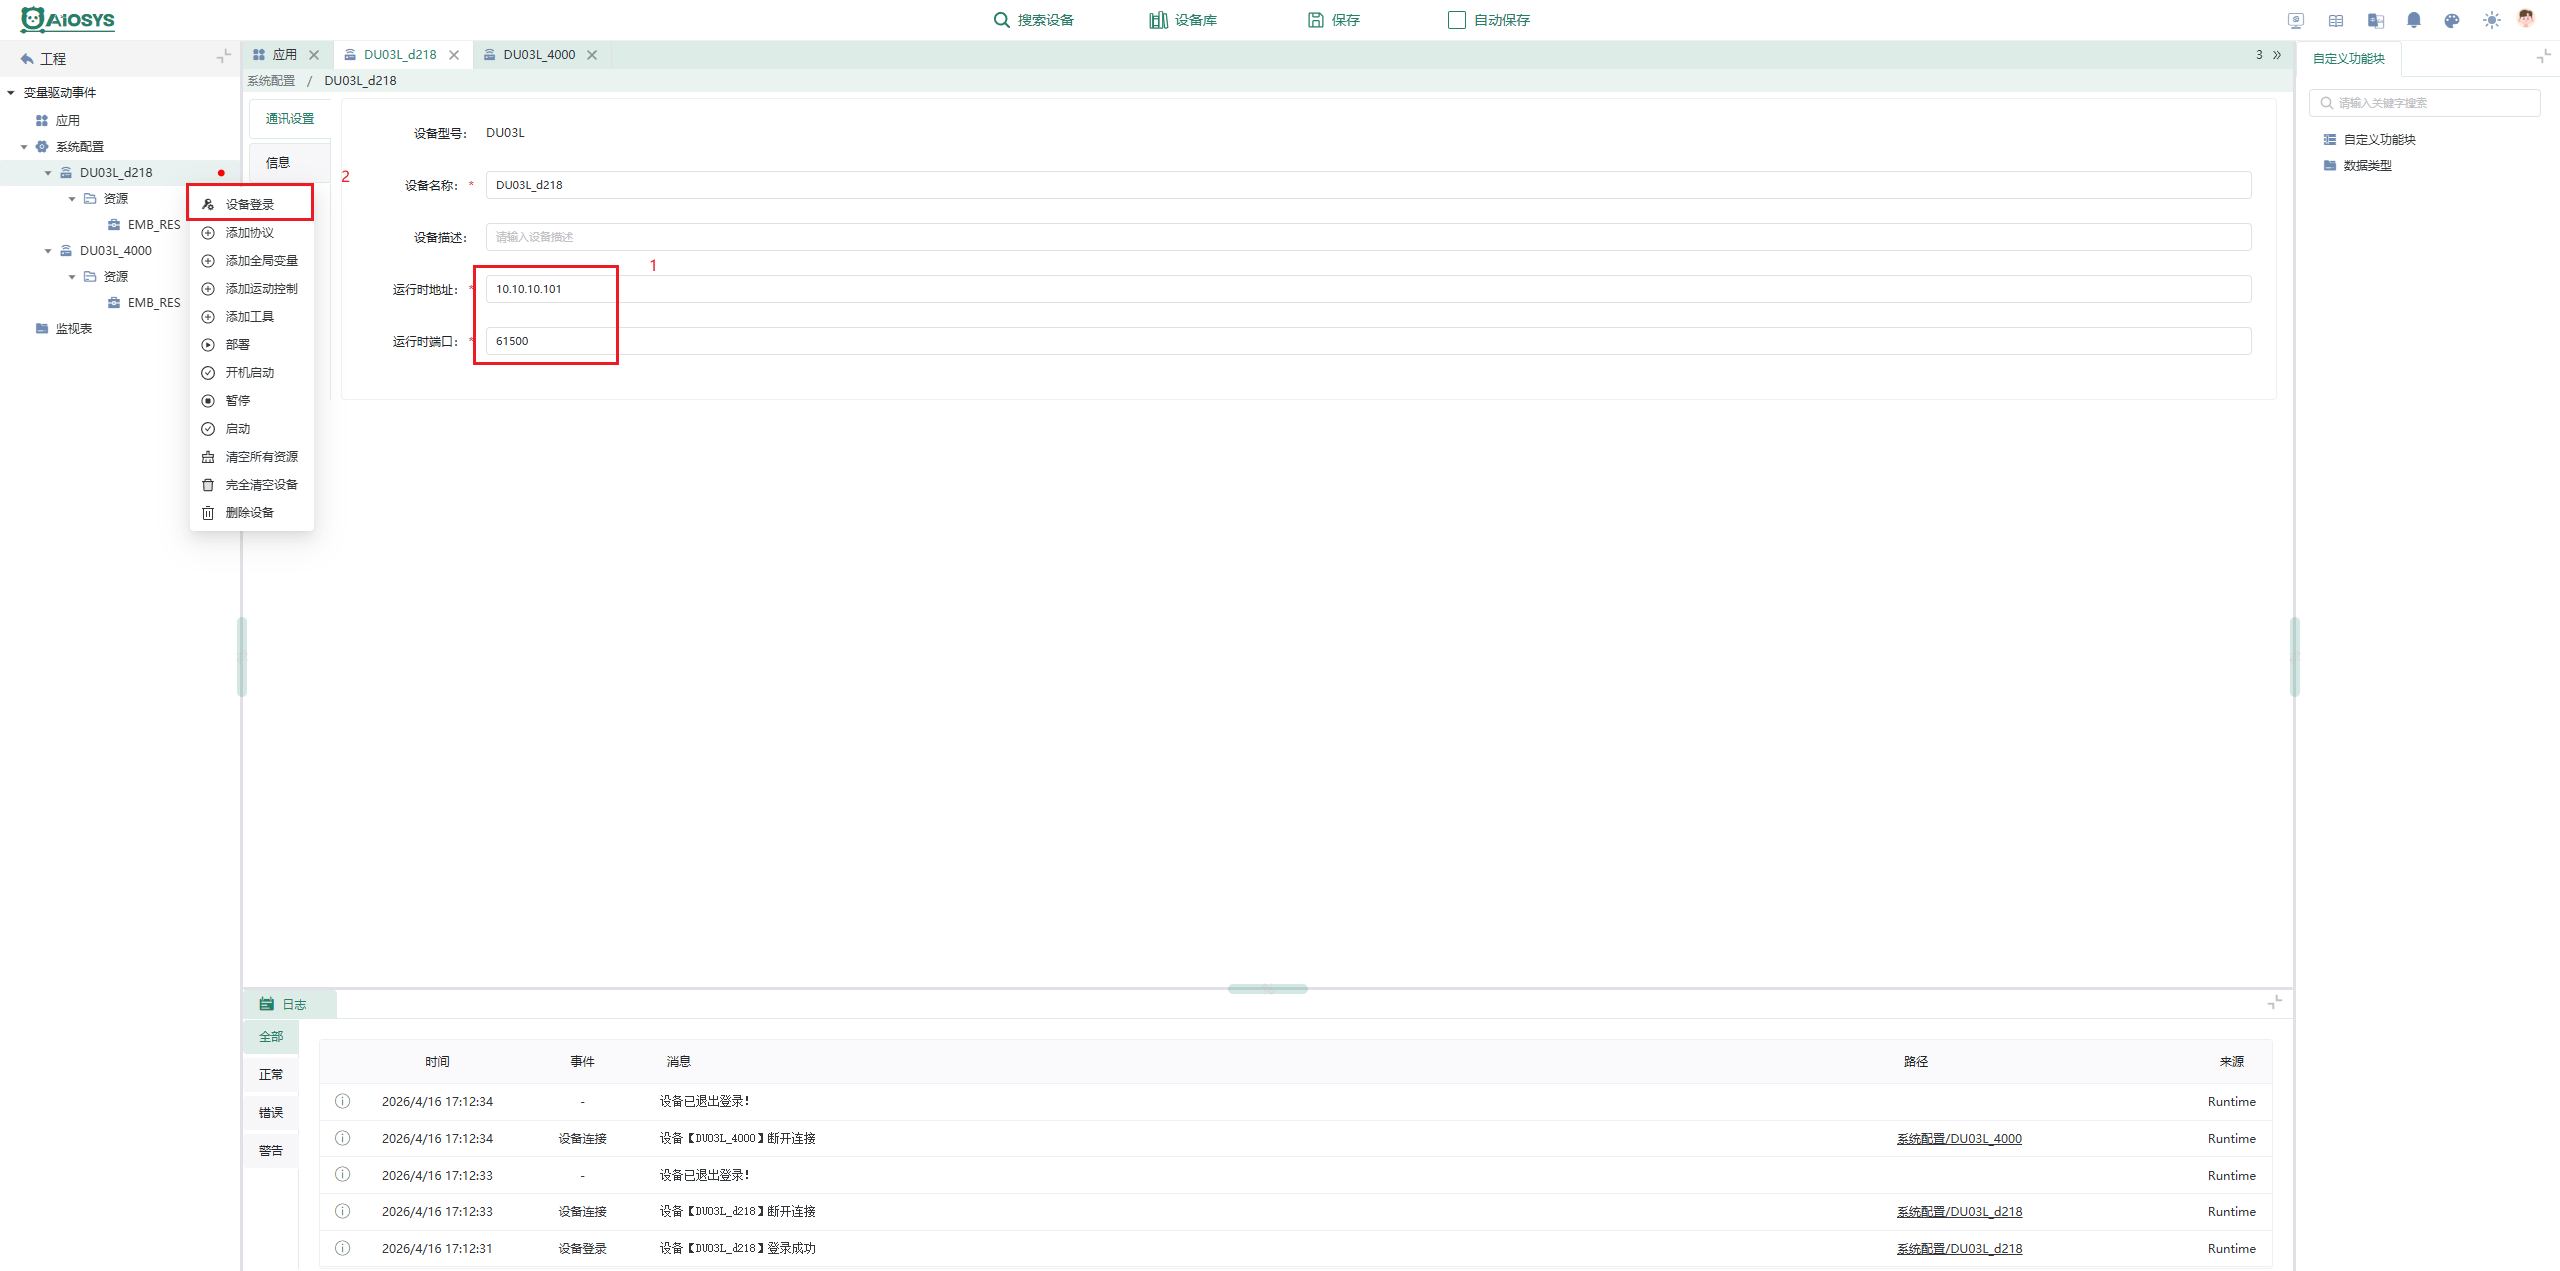Open 数据类型 folder in right panel

pyautogui.click(x=2357, y=166)
